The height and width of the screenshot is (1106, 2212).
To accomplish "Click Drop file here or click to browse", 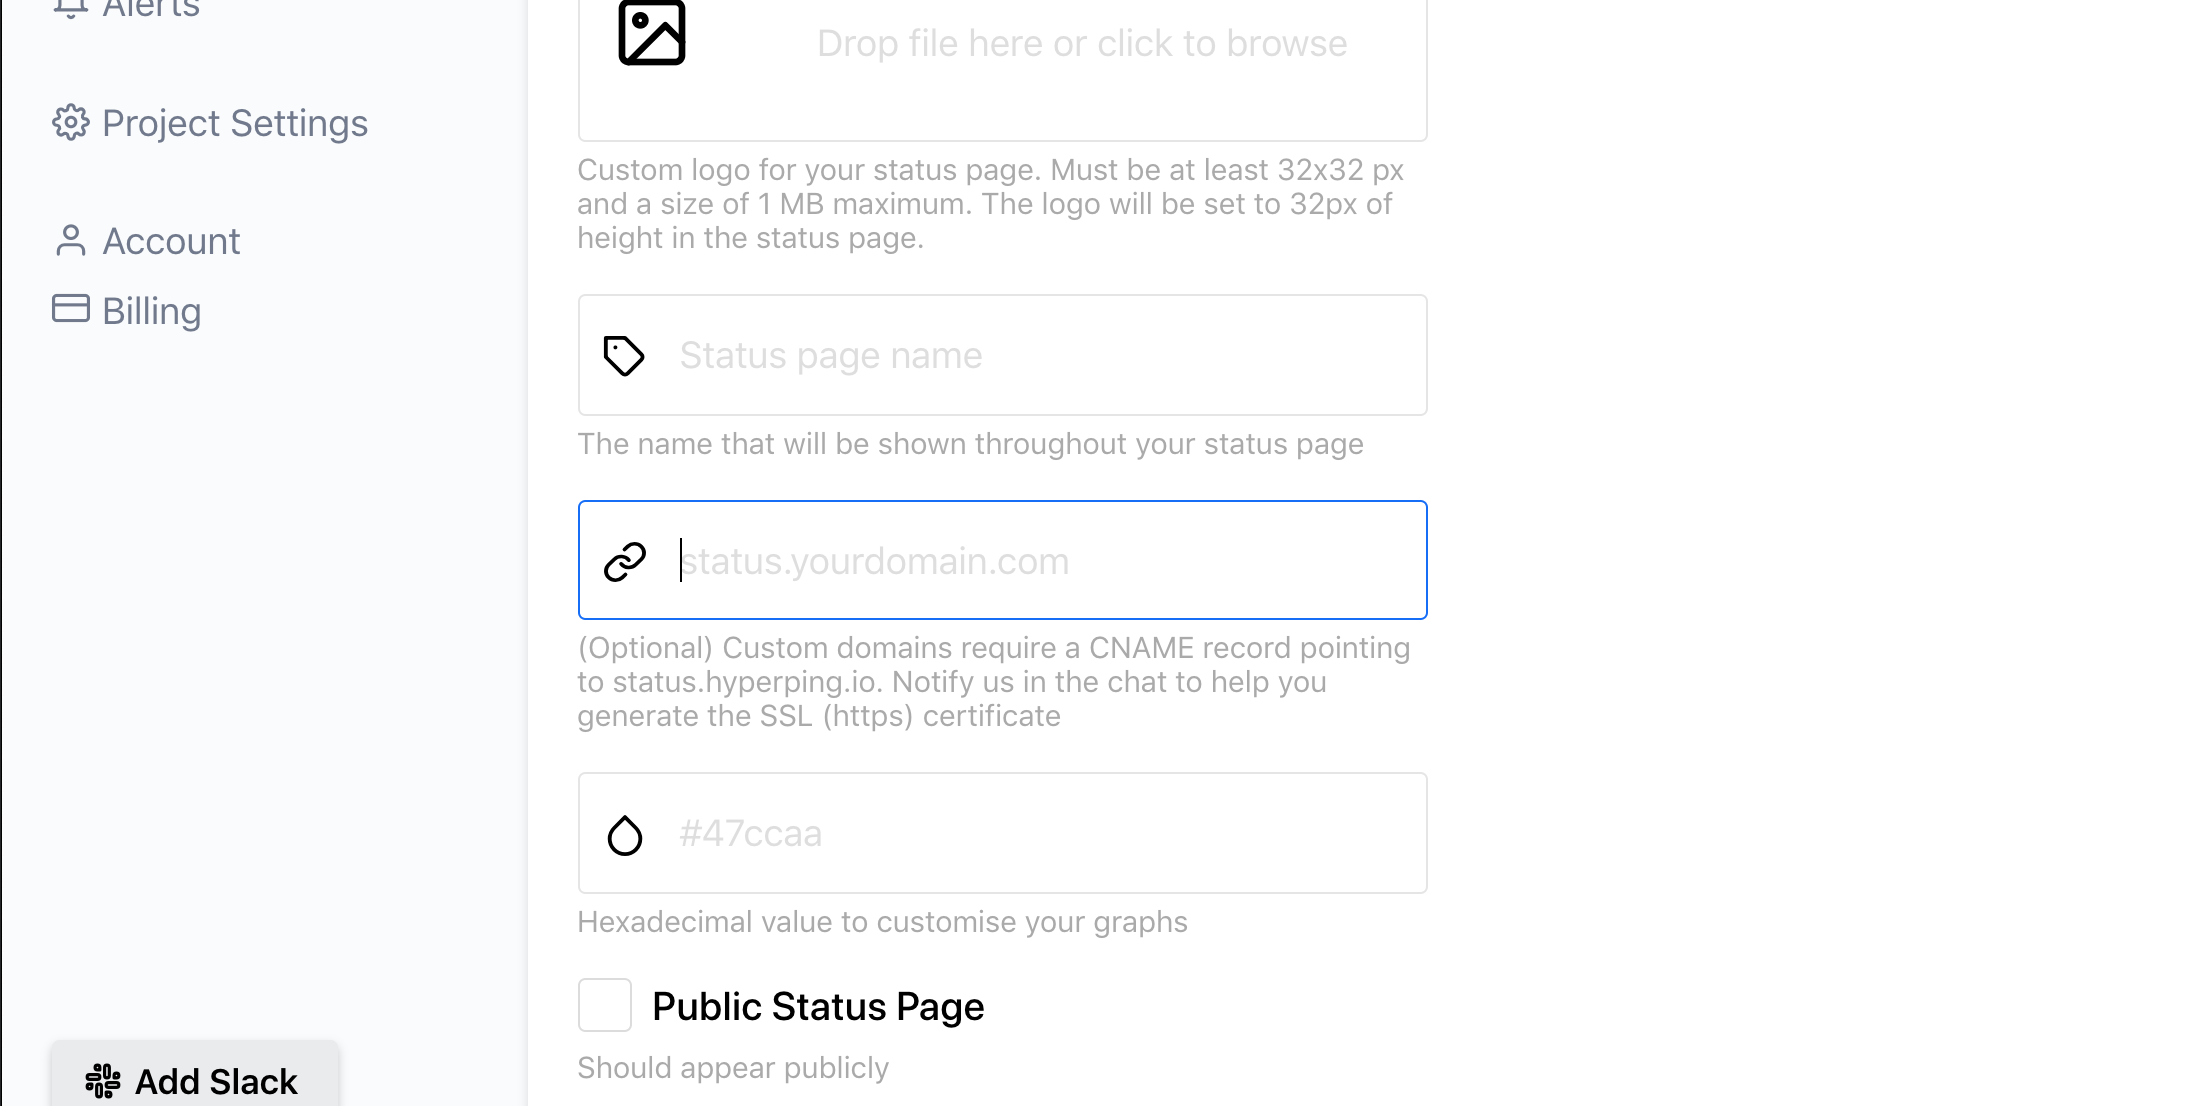I will pyautogui.click(x=1081, y=44).
